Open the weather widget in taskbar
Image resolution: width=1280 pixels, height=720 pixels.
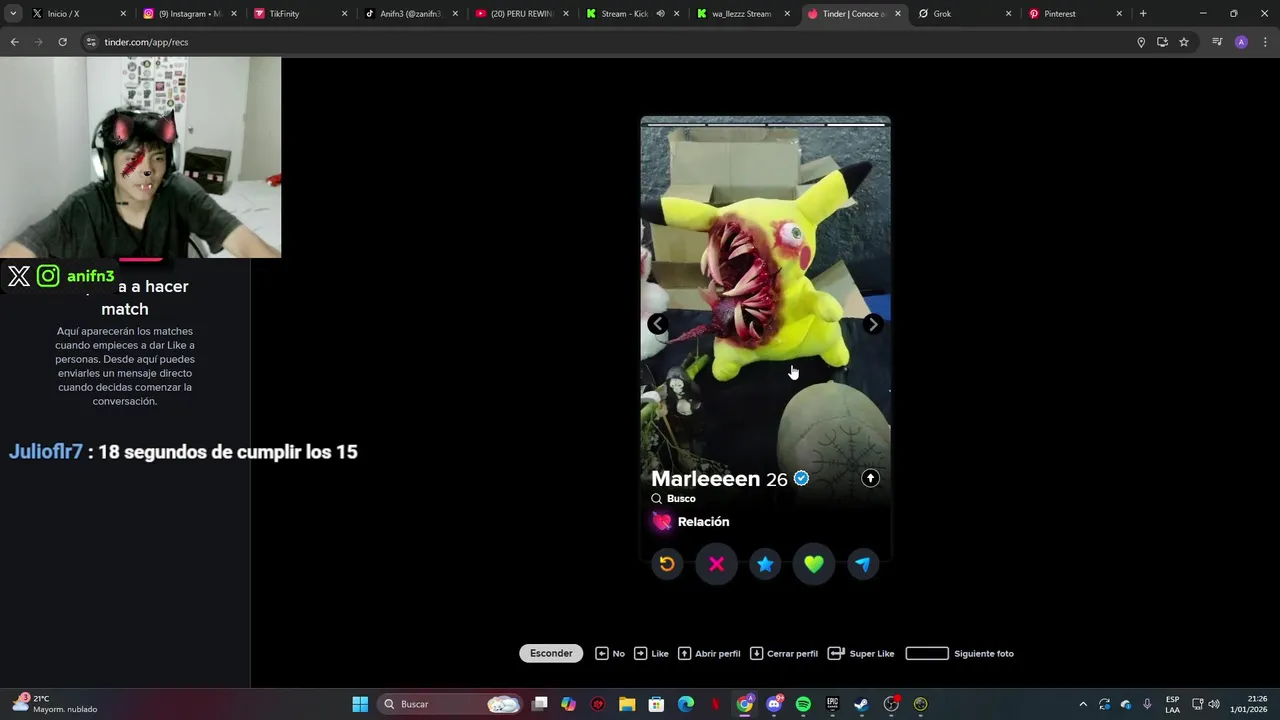55,704
